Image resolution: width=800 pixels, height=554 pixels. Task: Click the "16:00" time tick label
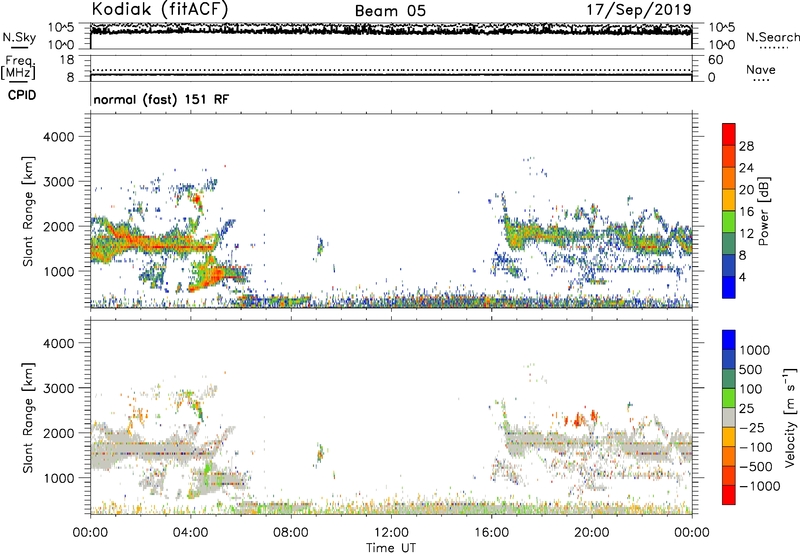pyautogui.click(x=491, y=533)
